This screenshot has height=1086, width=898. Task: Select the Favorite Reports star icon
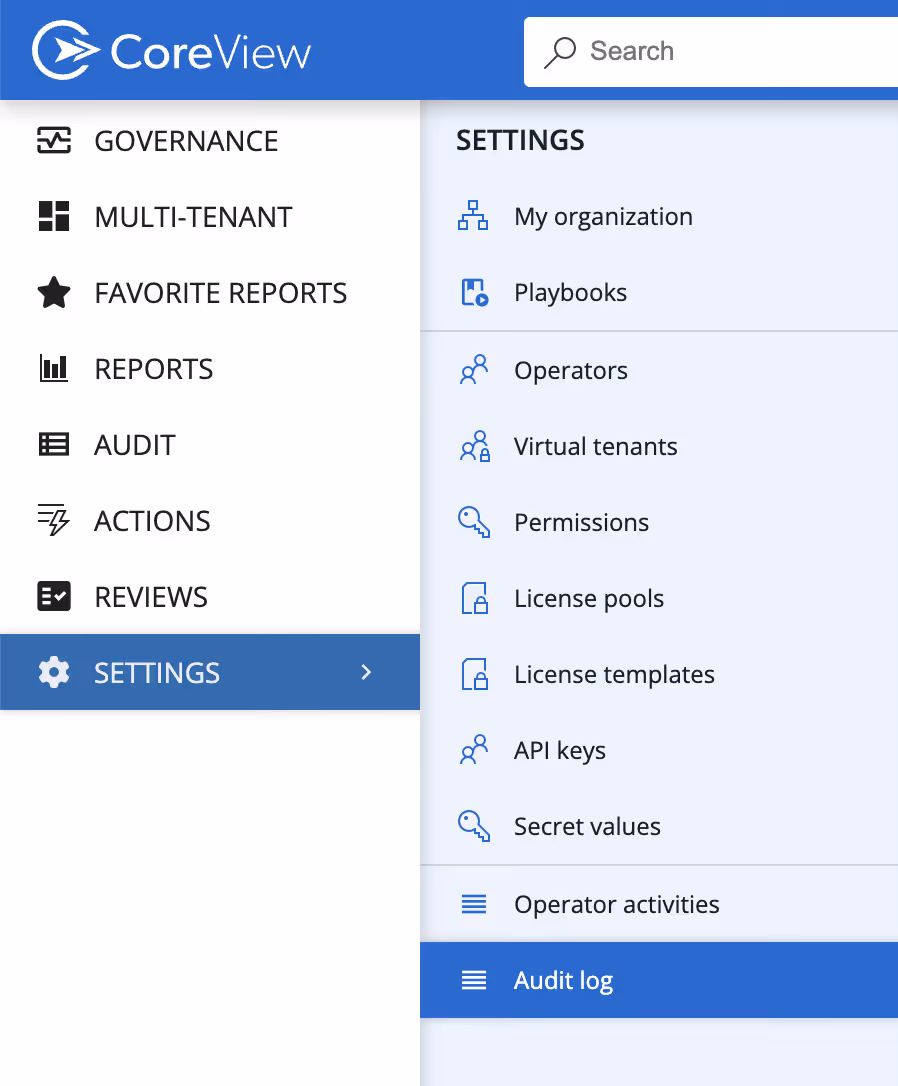(x=54, y=293)
